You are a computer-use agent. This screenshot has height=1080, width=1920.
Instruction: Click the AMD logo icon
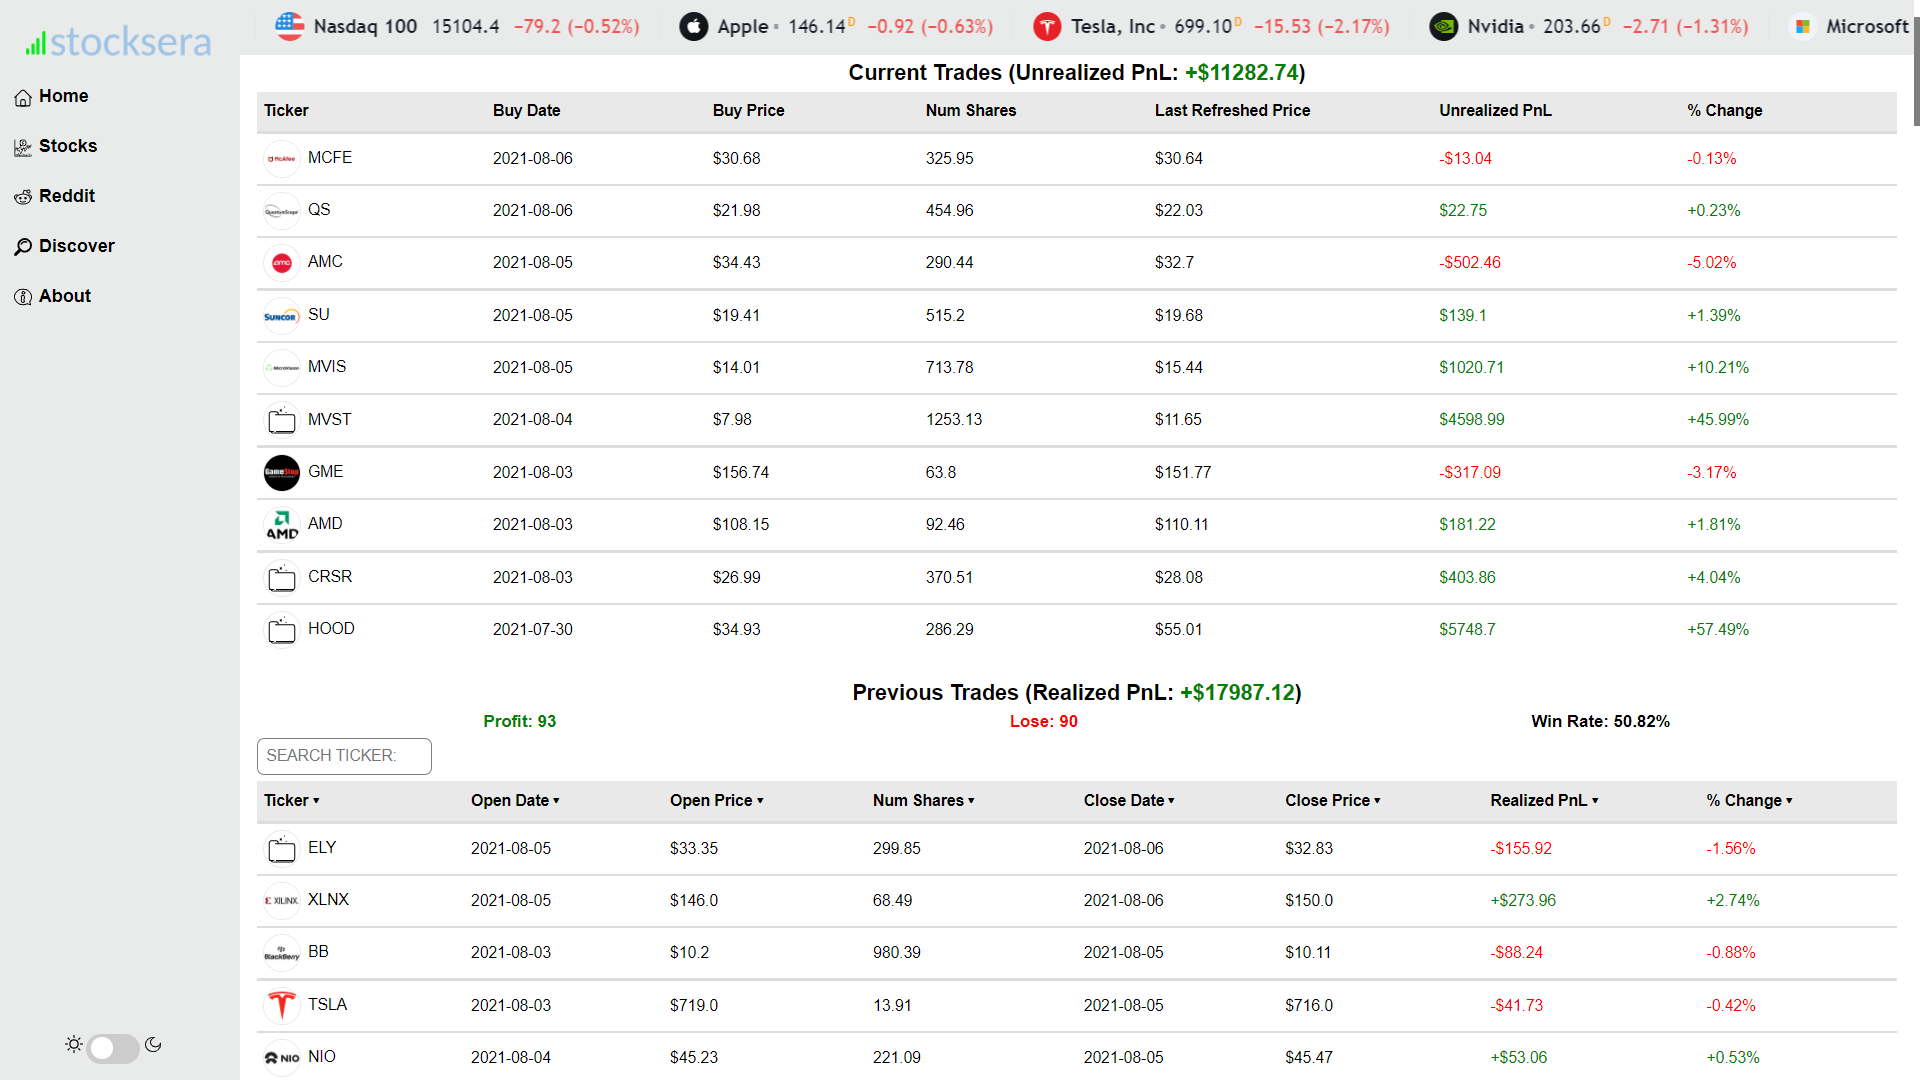tap(281, 525)
